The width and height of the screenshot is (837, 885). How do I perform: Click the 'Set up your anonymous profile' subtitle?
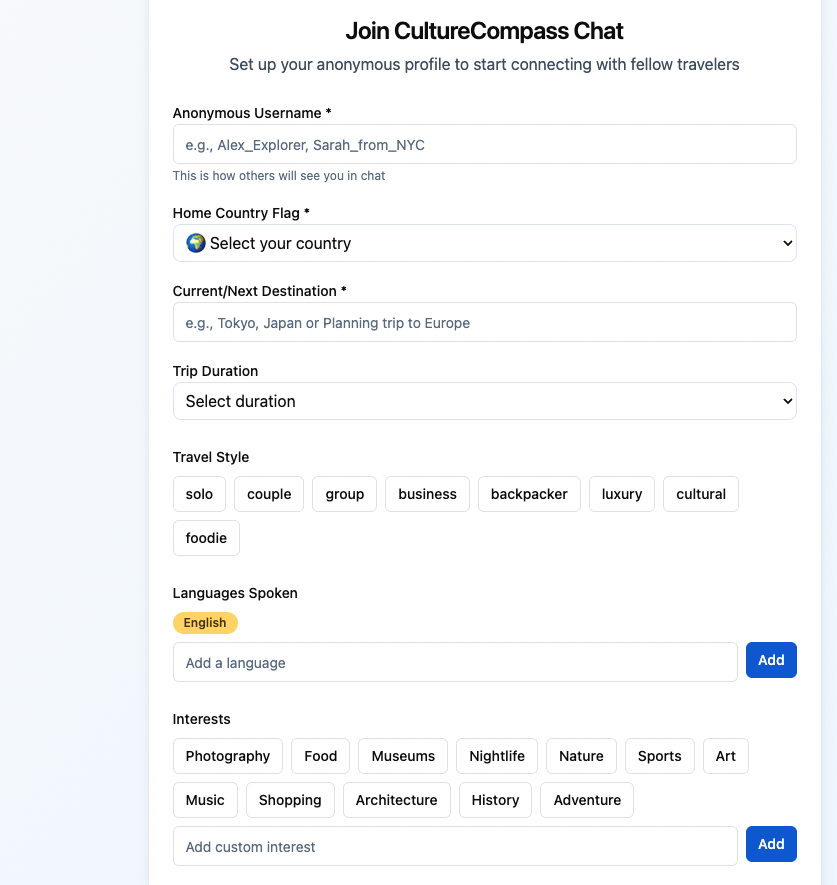(x=484, y=64)
